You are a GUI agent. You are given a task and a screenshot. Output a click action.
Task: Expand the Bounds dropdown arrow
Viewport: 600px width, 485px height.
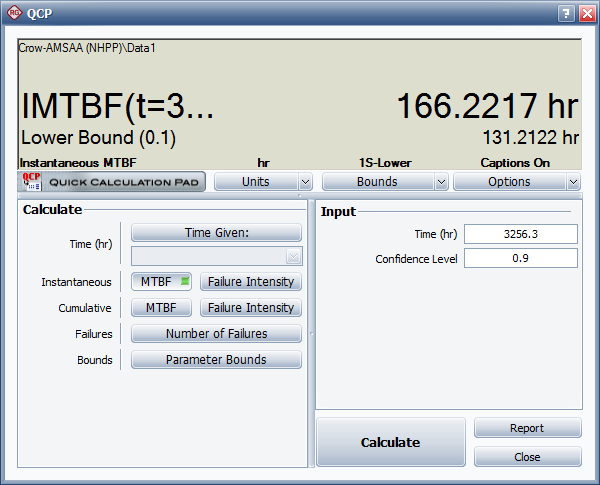coord(441,182)
